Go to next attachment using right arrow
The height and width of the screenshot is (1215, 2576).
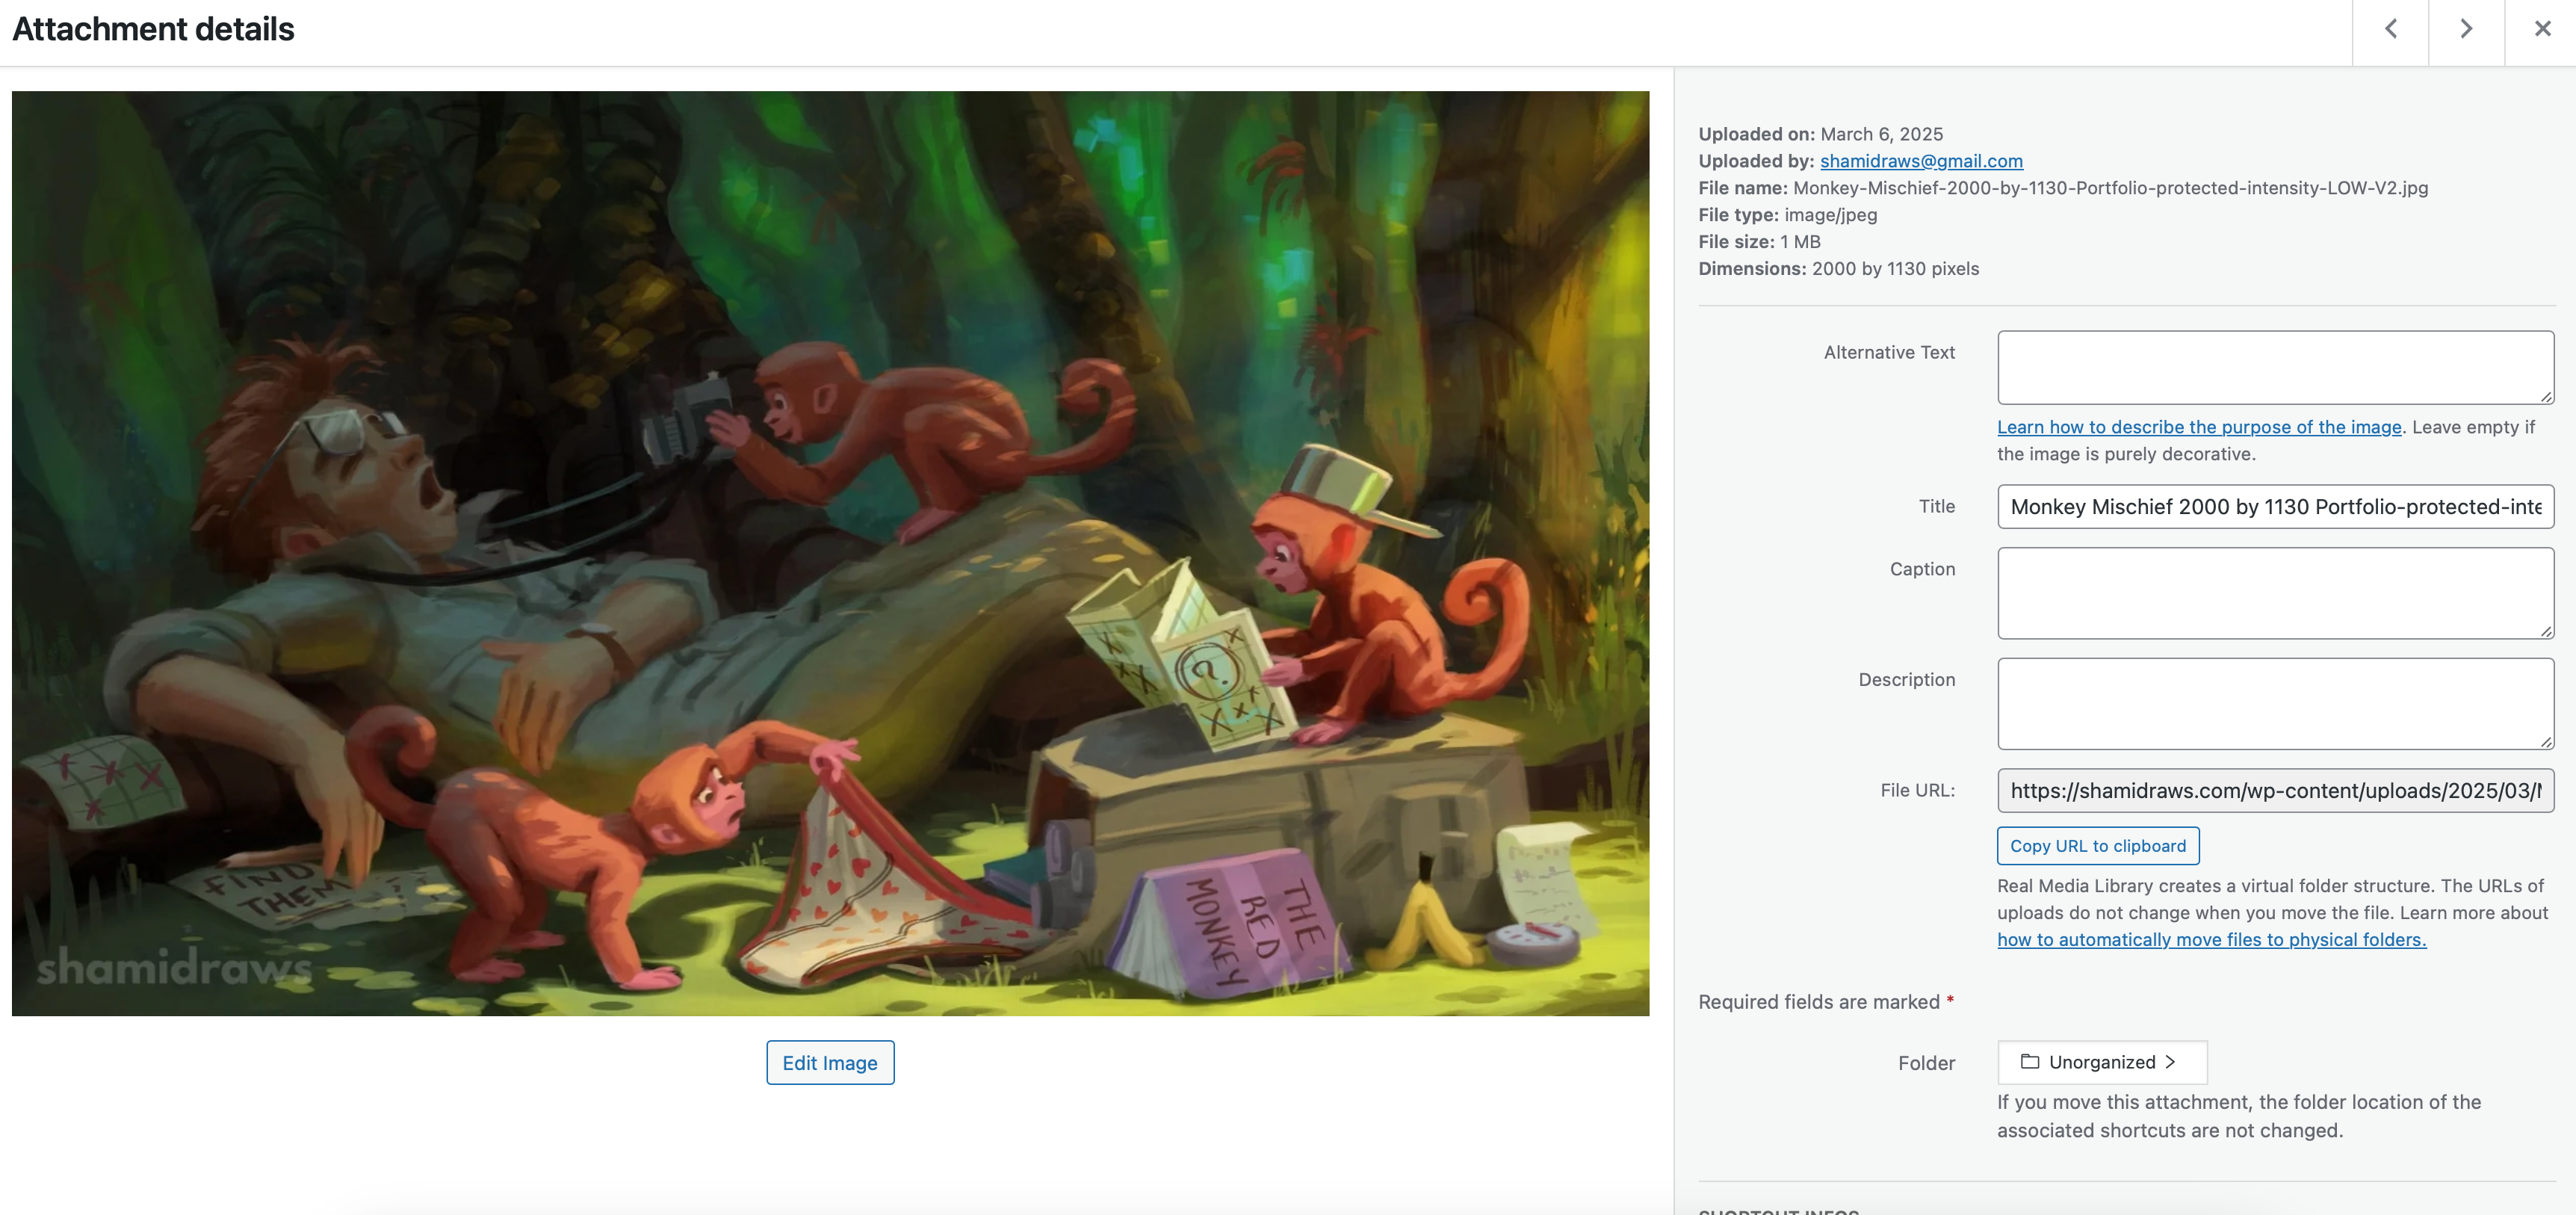pos(2466,29)
